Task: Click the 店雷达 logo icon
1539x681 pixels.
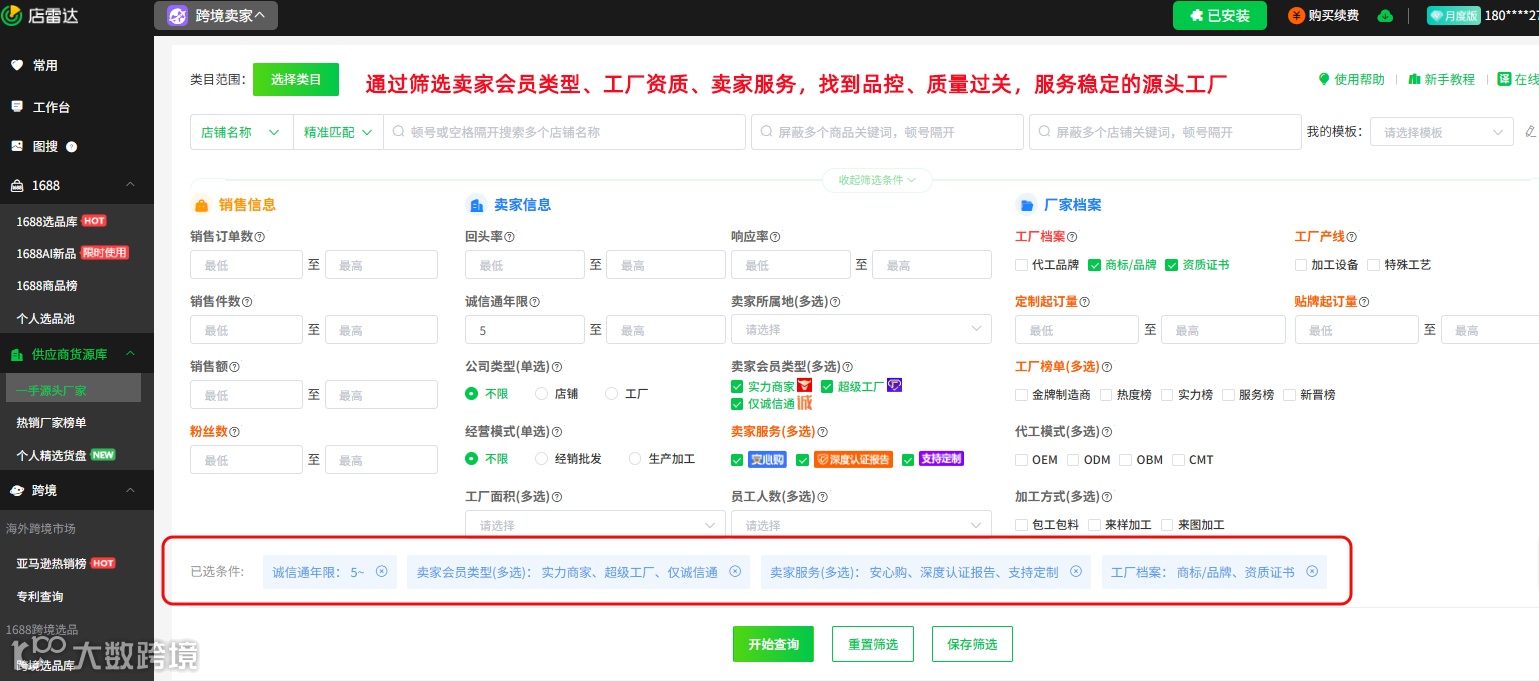Action: coord(12,15)
